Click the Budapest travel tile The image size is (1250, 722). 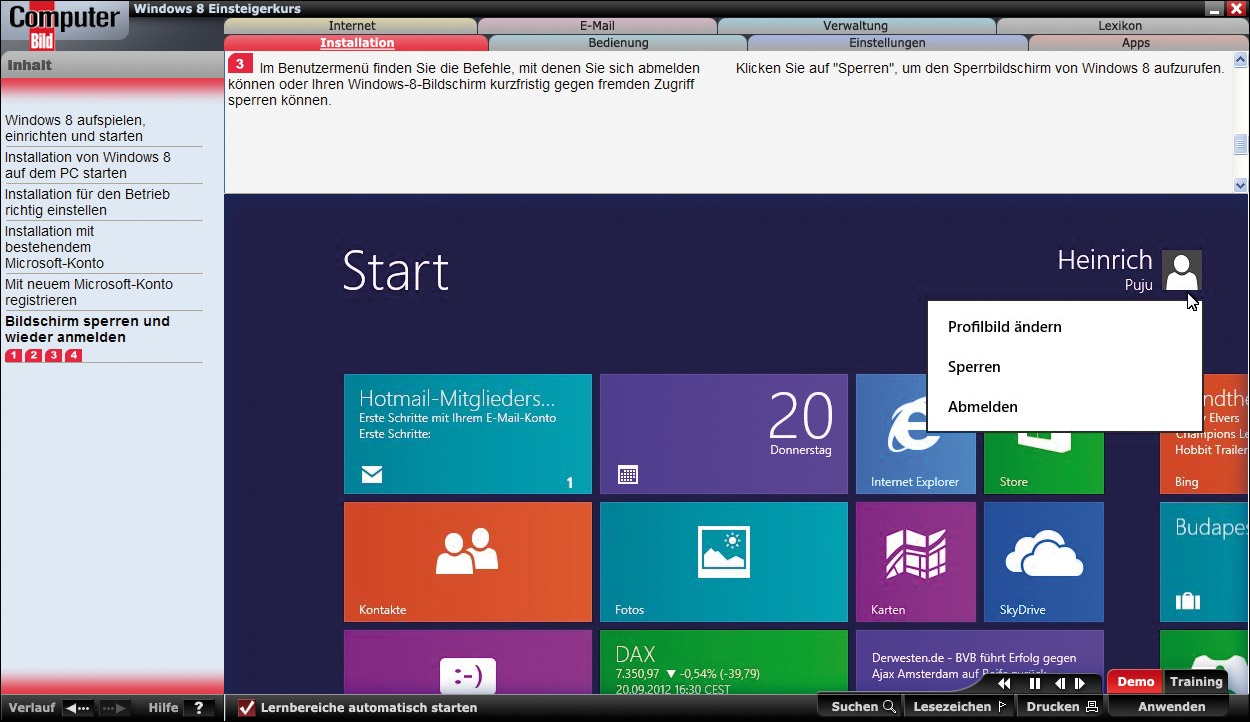click(1205, 562)
